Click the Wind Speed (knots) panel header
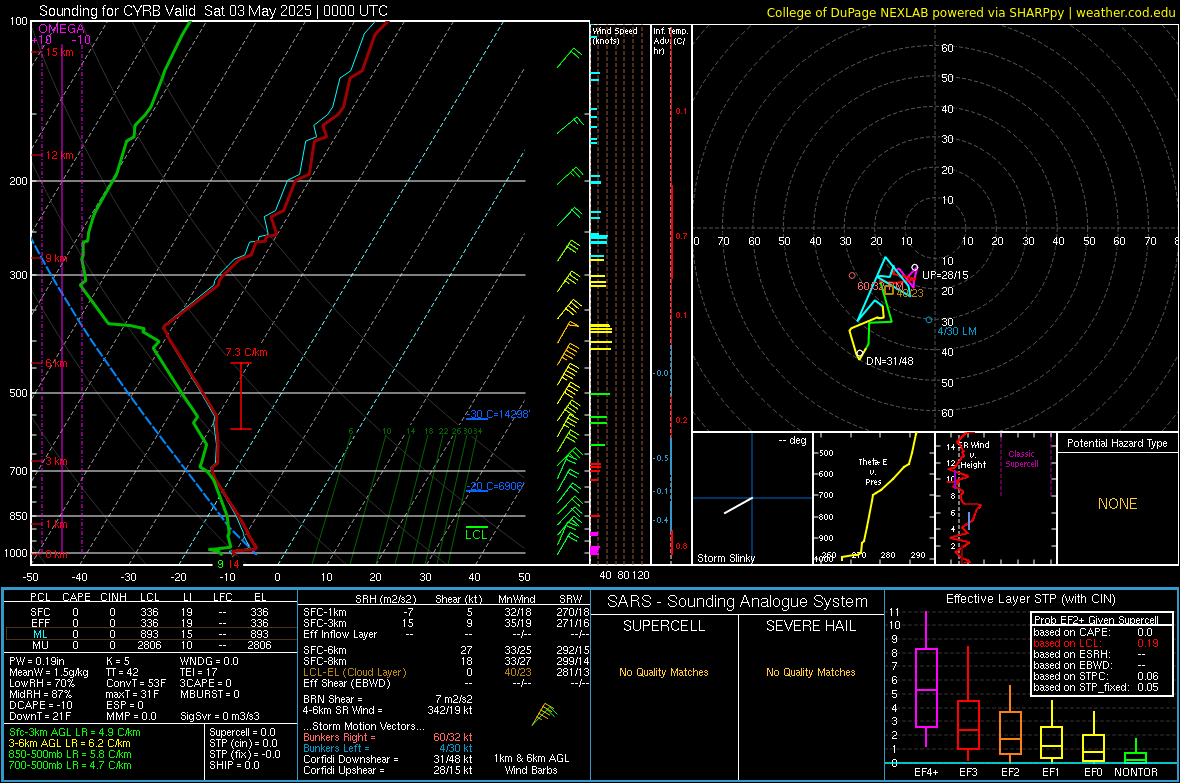Screen dimensions: 1180x783 point(615,35)
